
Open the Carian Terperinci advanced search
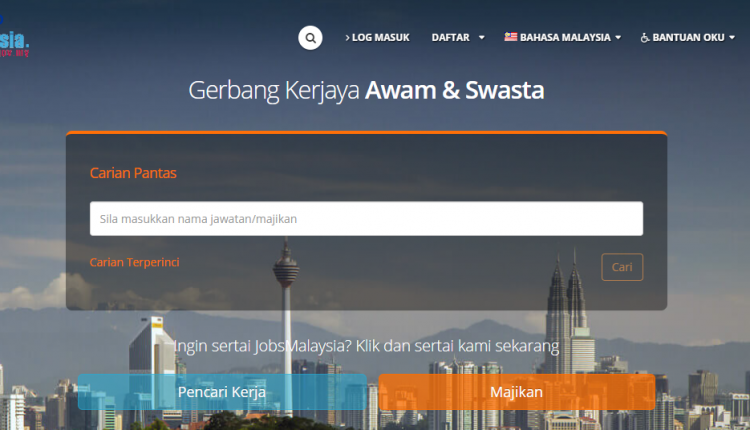coord(134,262)
